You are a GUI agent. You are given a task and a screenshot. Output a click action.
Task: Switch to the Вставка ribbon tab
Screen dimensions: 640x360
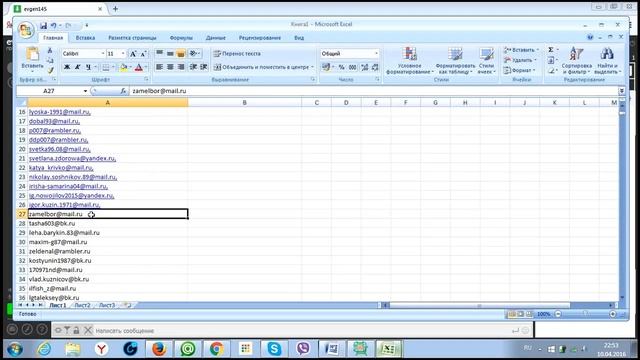(x=85, y=38)
